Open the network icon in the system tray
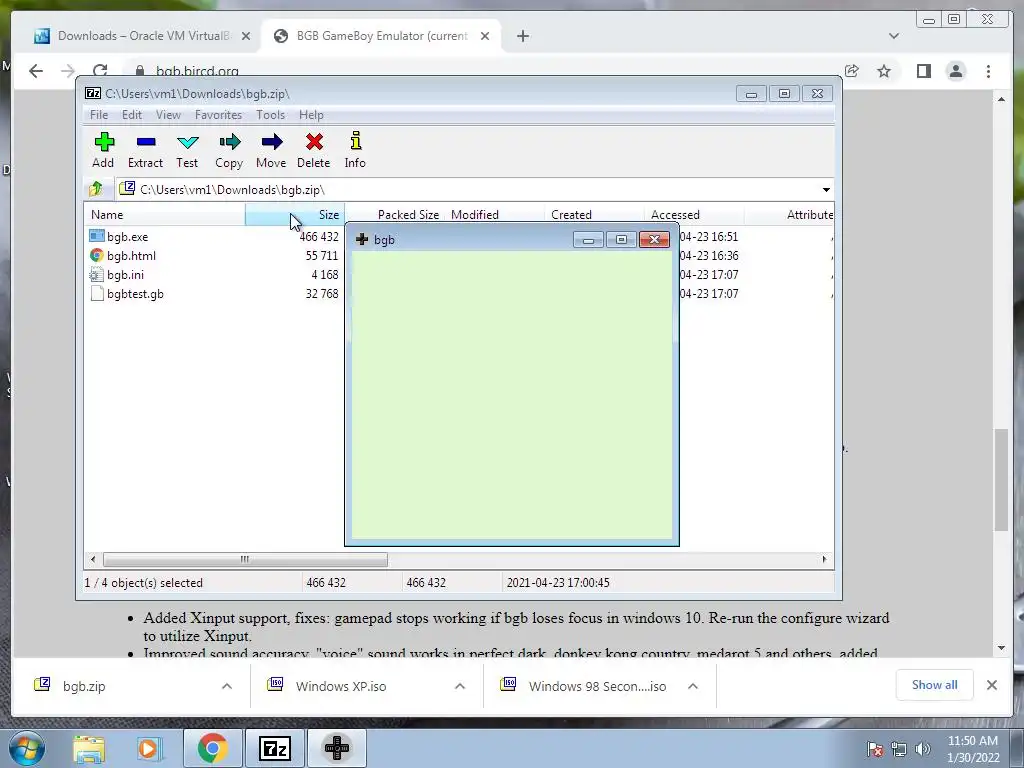The width and height of the screenshot is (1024, 768). click(899, 749)
